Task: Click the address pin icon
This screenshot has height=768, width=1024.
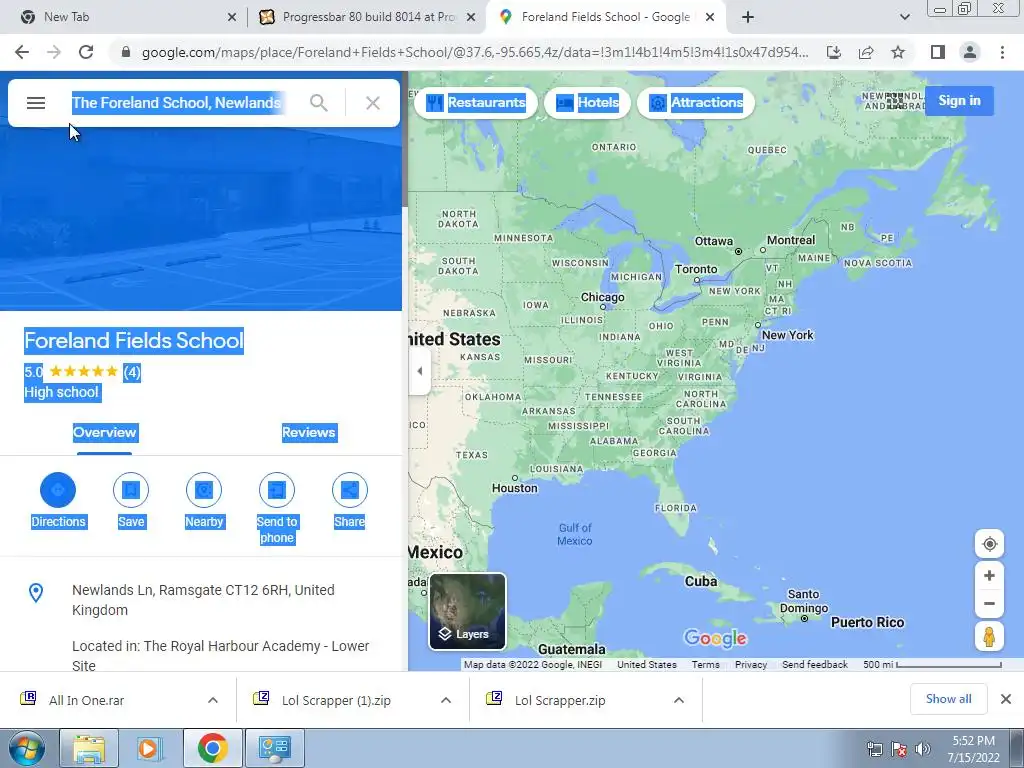Action: tap(36, 592)
